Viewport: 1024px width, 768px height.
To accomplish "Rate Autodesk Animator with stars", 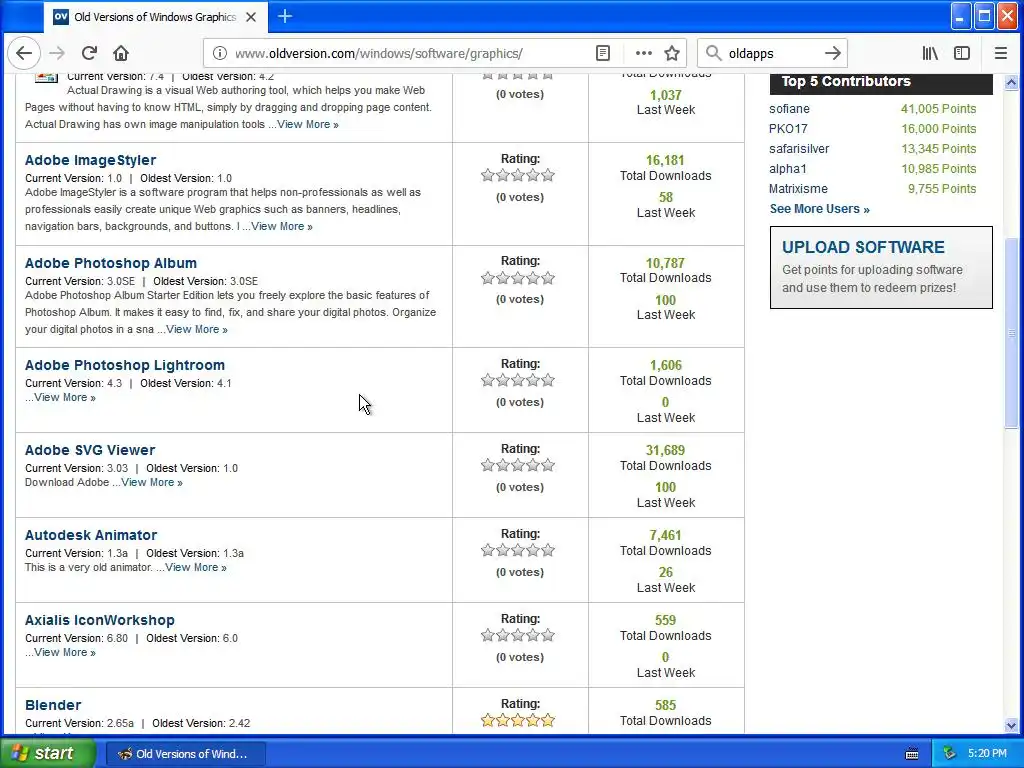I will tap(518, 550).
